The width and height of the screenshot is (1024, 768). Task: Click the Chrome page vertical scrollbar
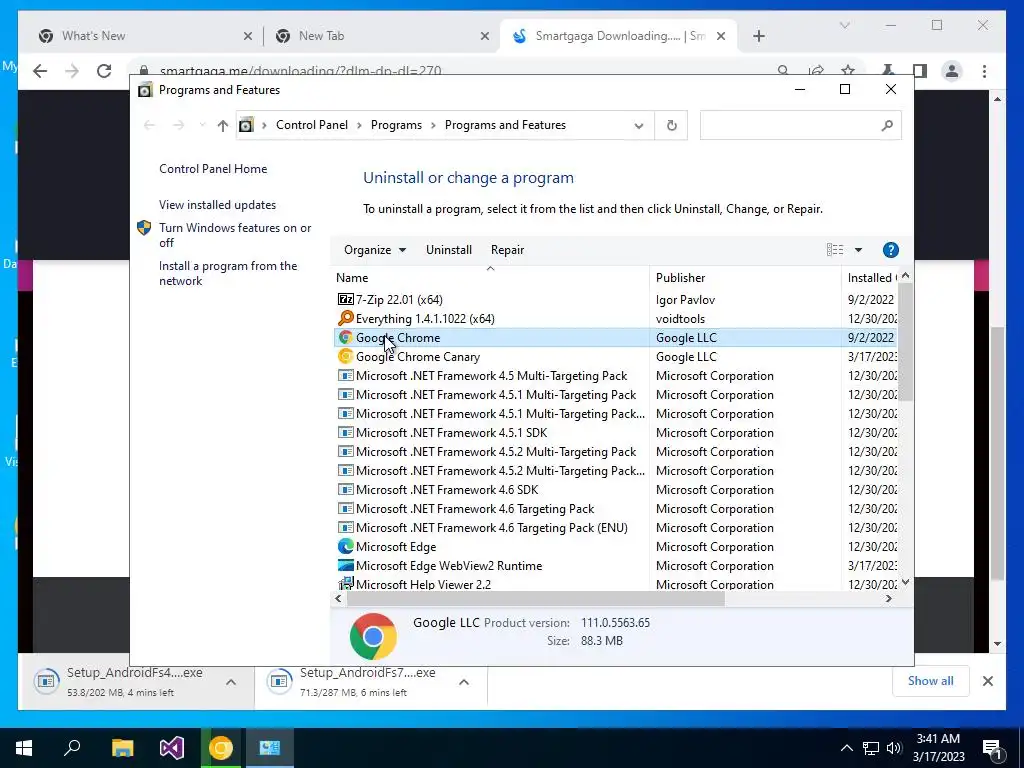coord(997,453)
